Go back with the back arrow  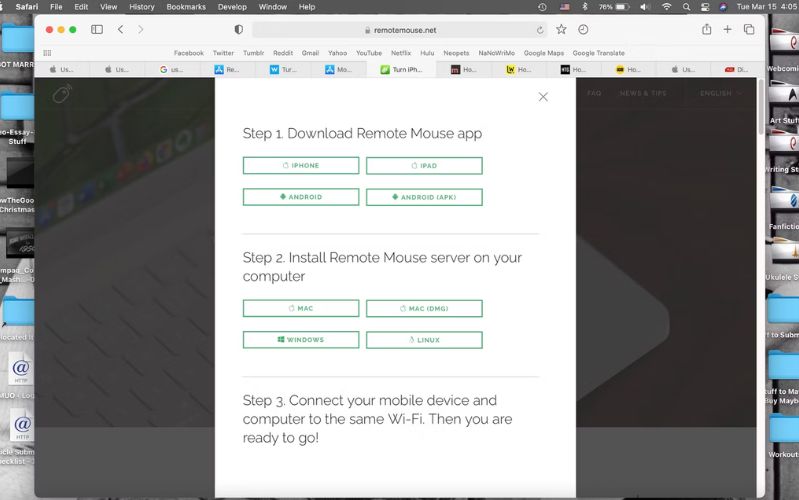pos(121,30)
